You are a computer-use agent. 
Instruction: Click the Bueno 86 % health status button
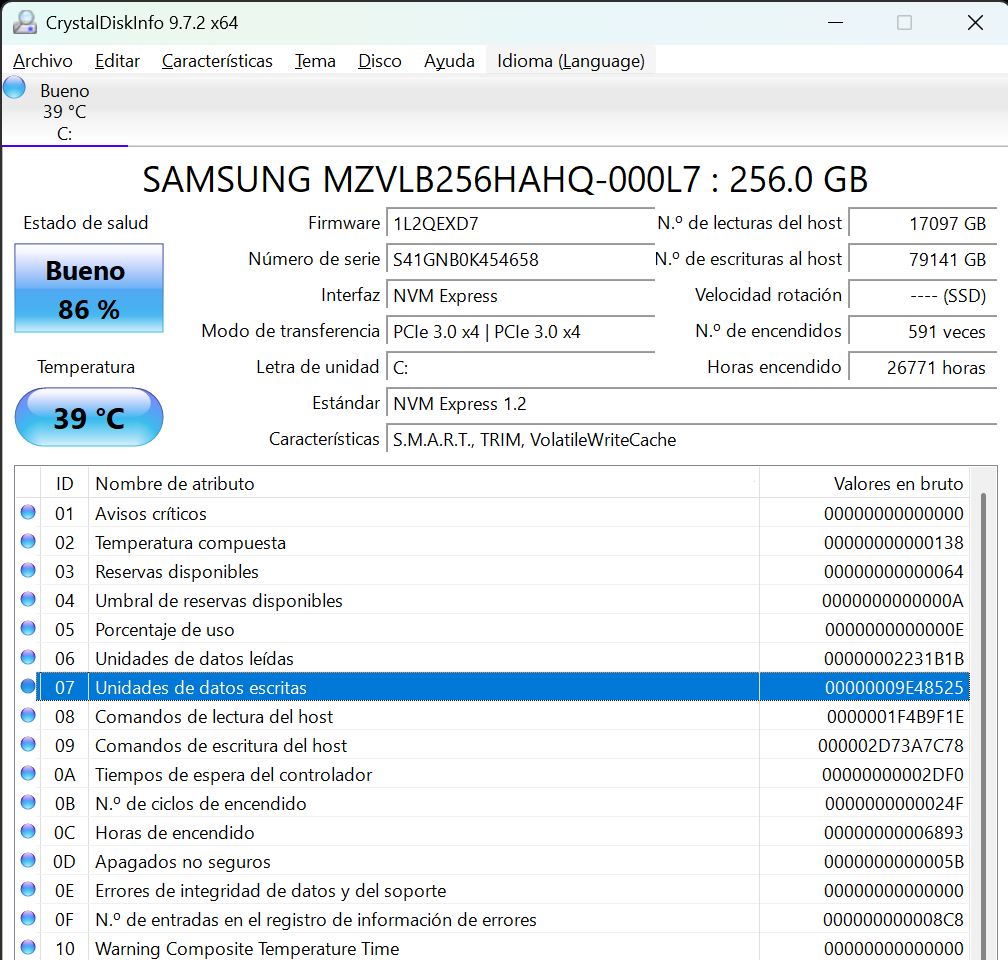tap(89, 288)
